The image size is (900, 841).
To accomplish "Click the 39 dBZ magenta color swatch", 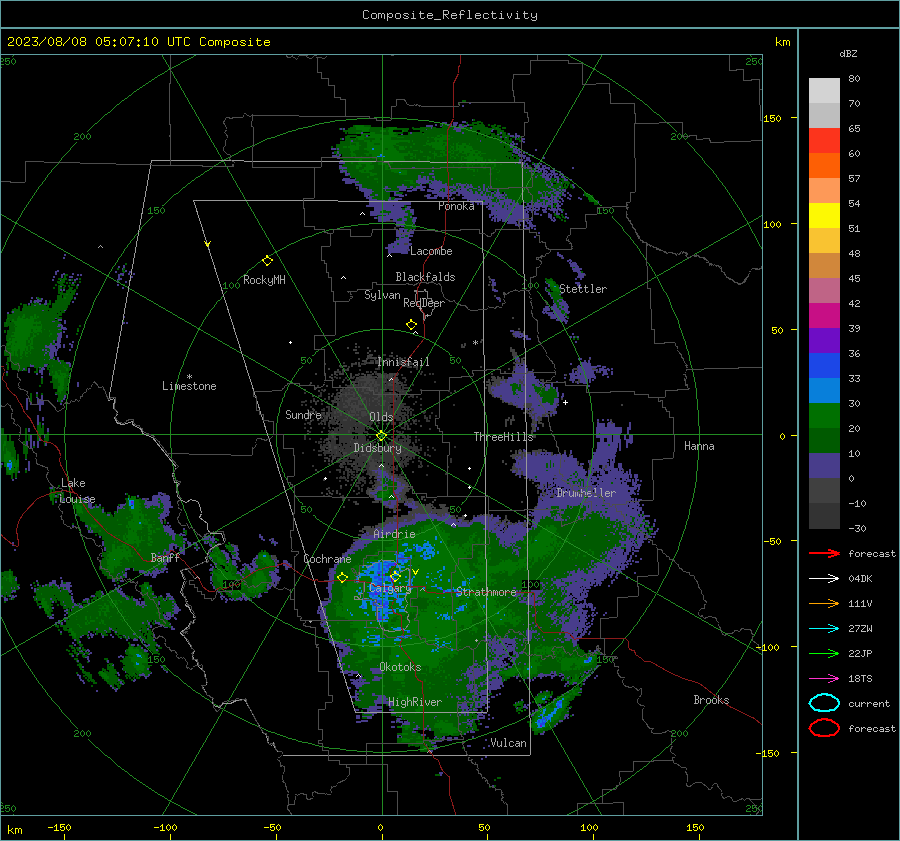I will pos(824,315).
